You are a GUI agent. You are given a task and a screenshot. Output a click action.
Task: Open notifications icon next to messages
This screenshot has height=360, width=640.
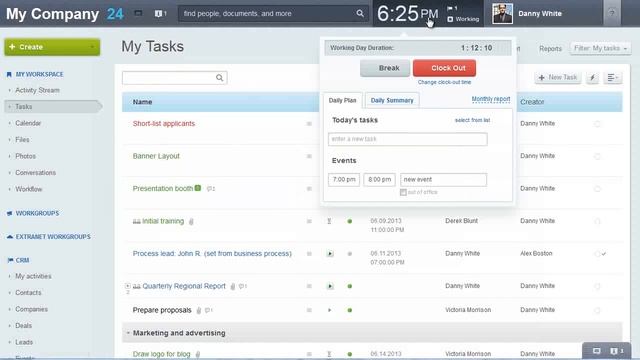(158, 13)
